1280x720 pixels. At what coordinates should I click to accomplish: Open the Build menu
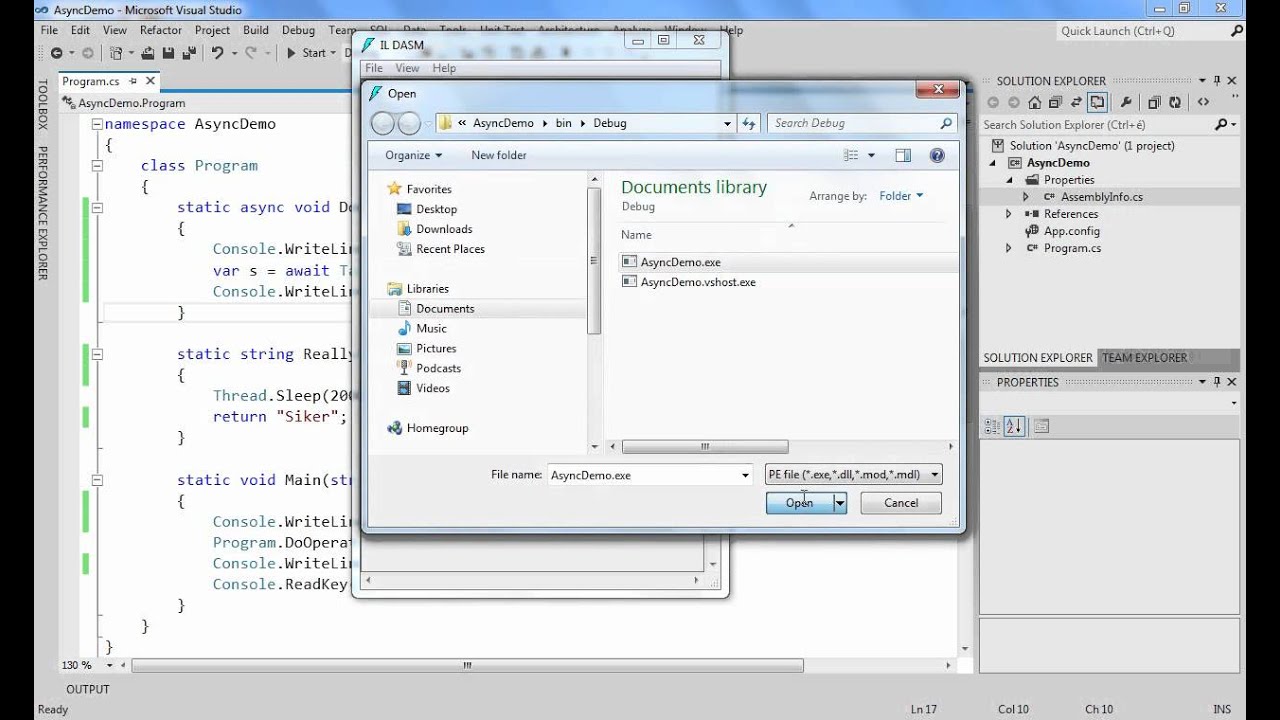point(255,31)
